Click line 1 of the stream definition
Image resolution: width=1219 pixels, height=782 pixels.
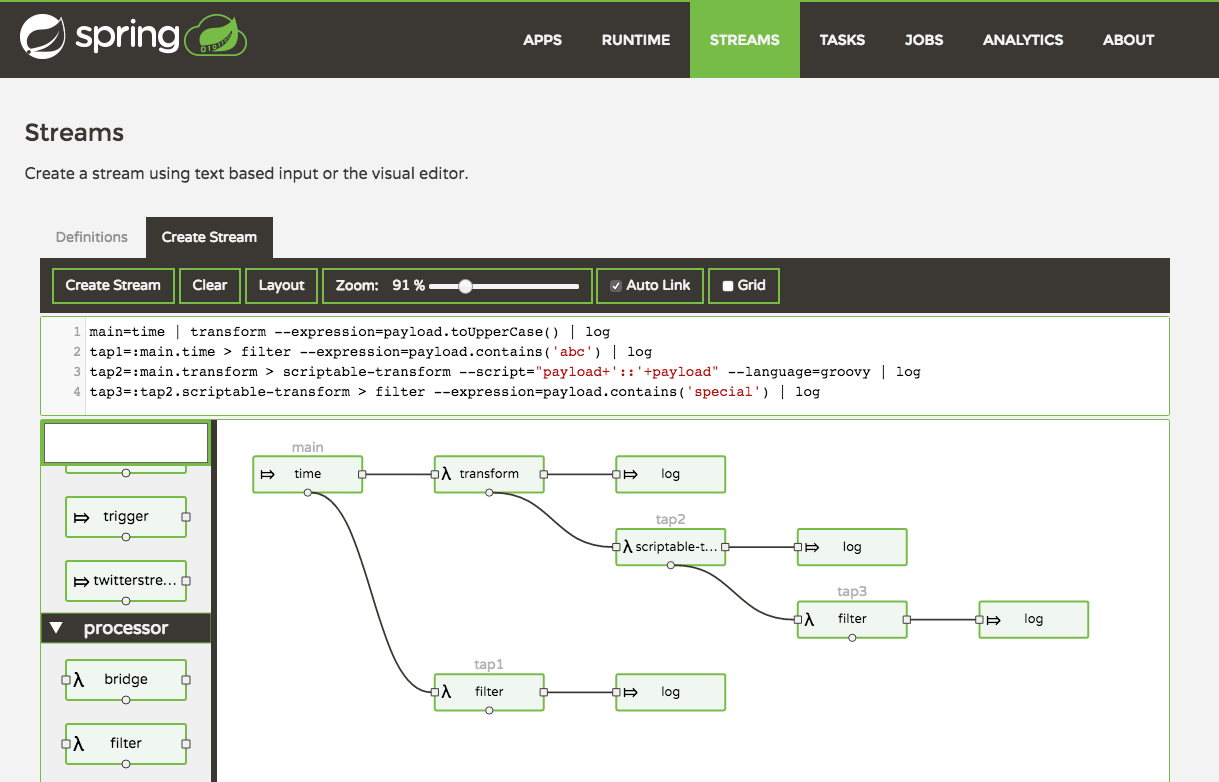pyautogui.click(x=350, y=332)
